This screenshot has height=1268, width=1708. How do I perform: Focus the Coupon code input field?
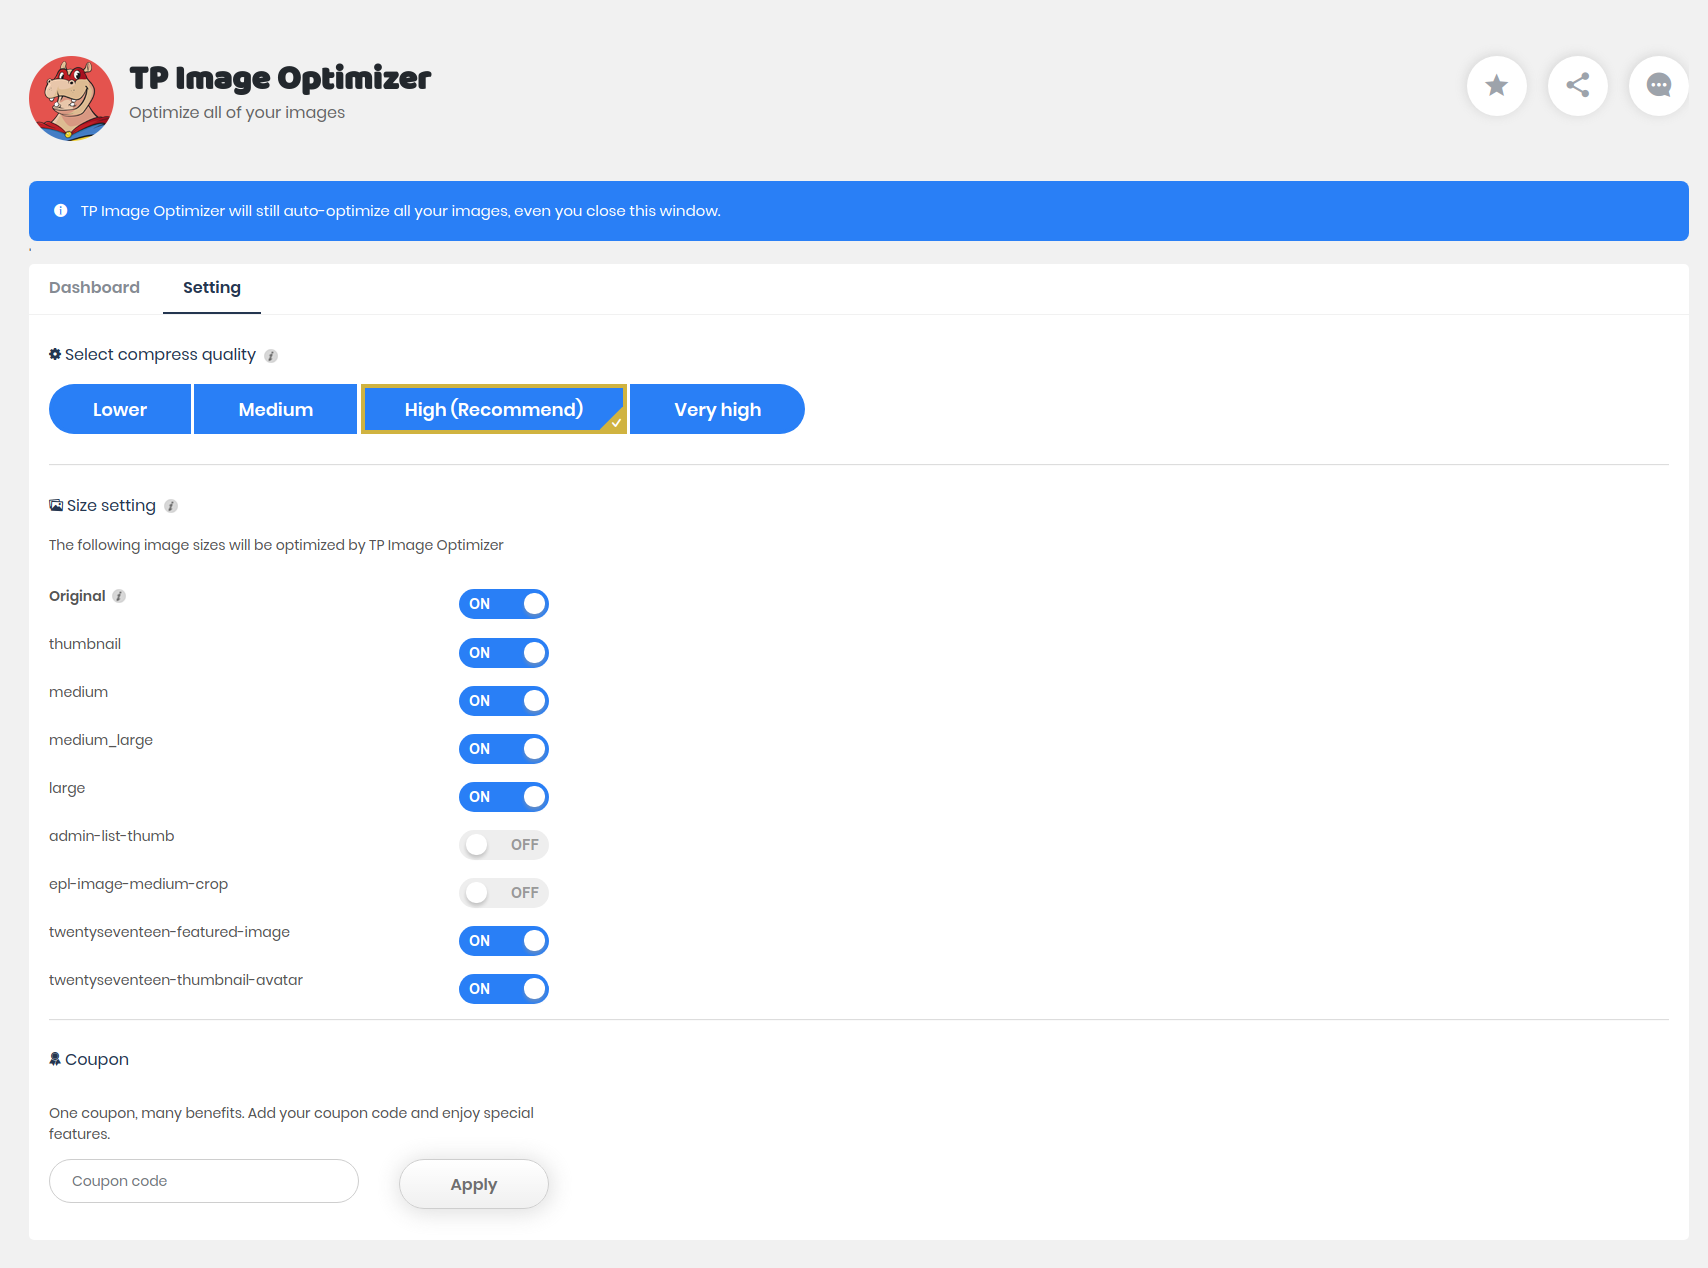pyautogui.click(x=204, y=1181)
